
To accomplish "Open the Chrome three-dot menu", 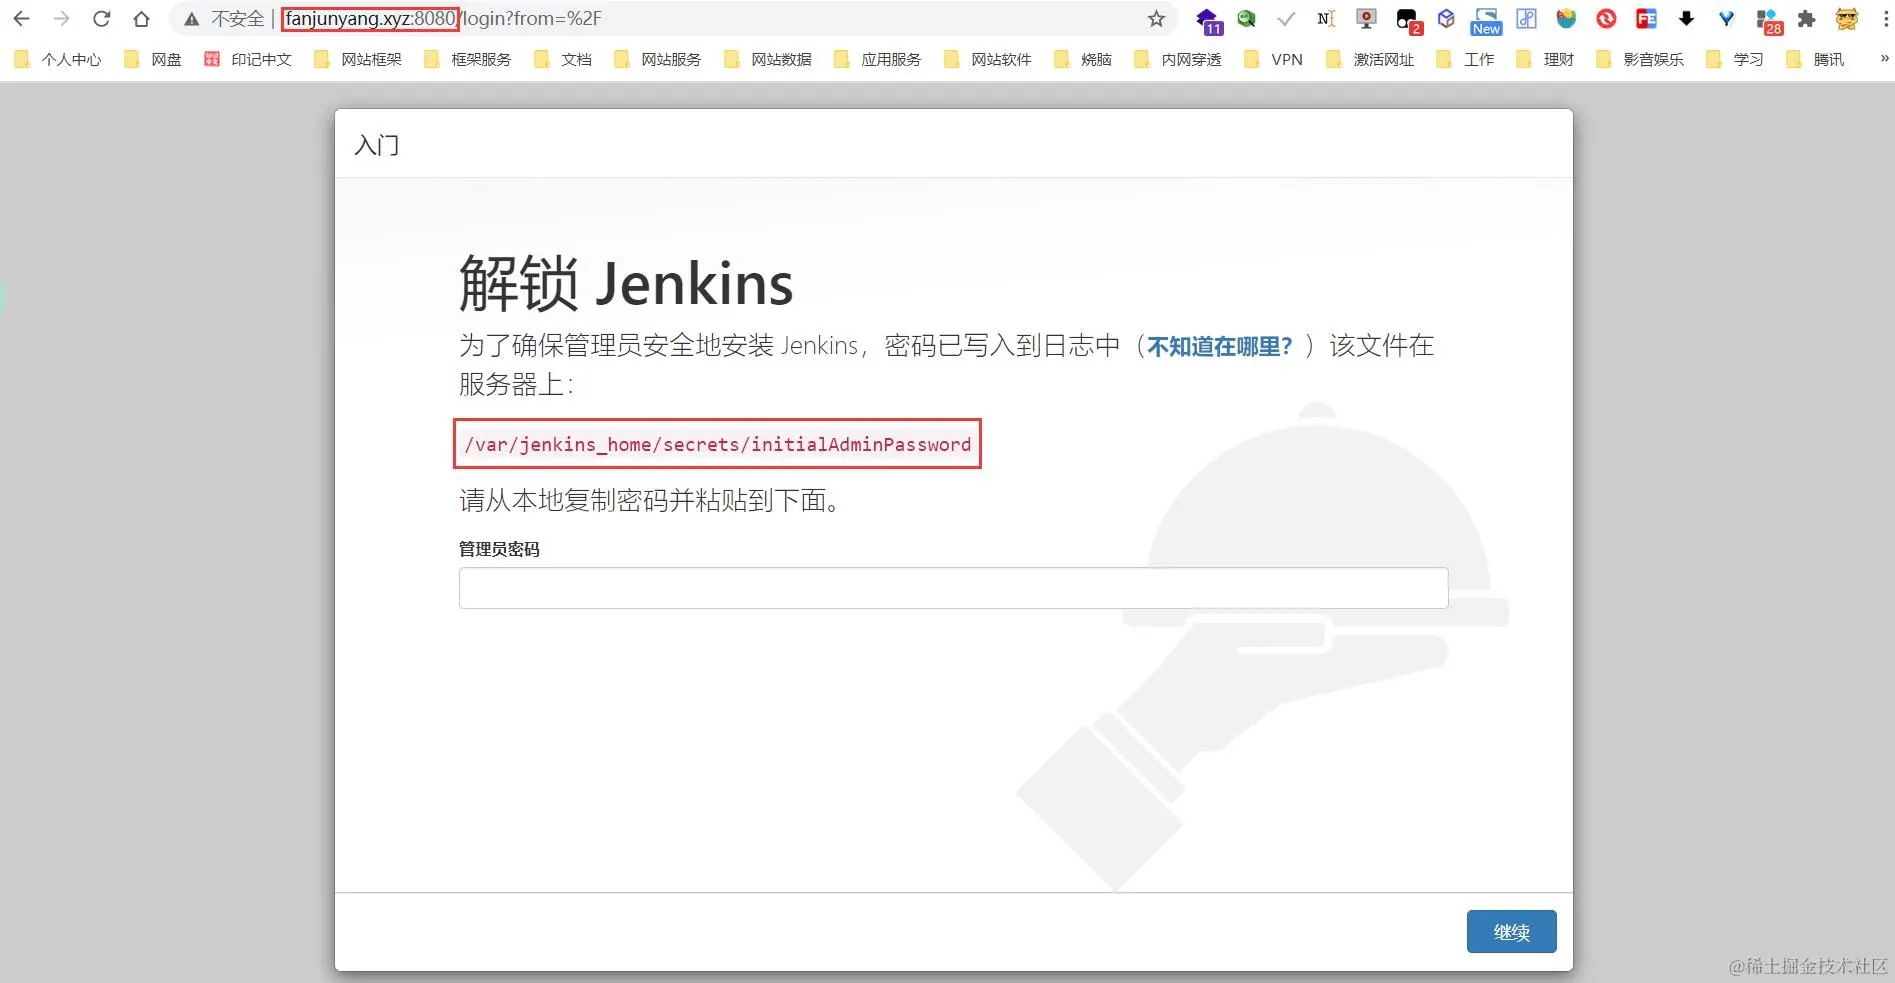I will (x=1885, y=19).
